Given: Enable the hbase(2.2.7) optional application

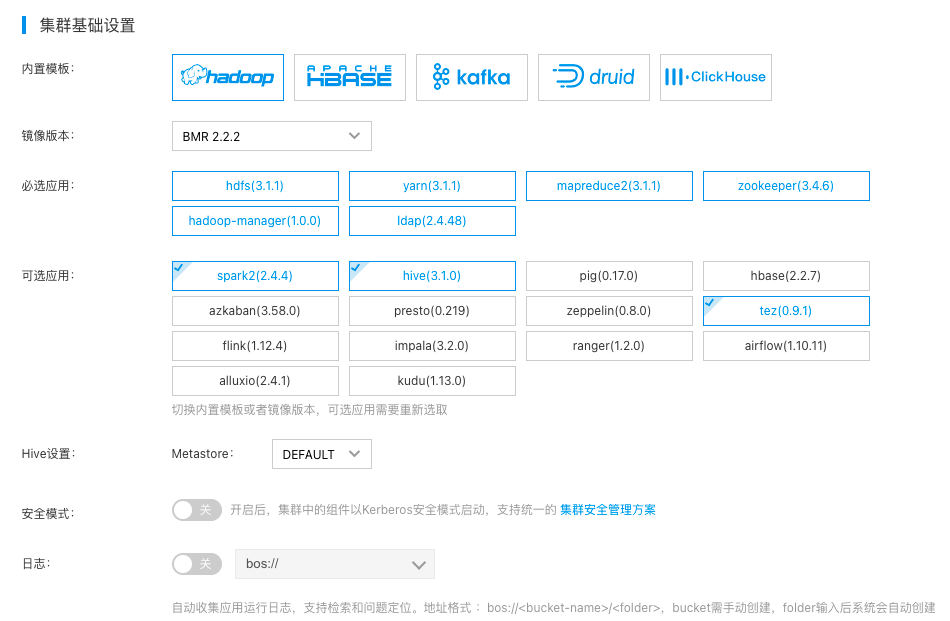Looking at the screenshot, I should pyautogui.click(x=786, y=276).
